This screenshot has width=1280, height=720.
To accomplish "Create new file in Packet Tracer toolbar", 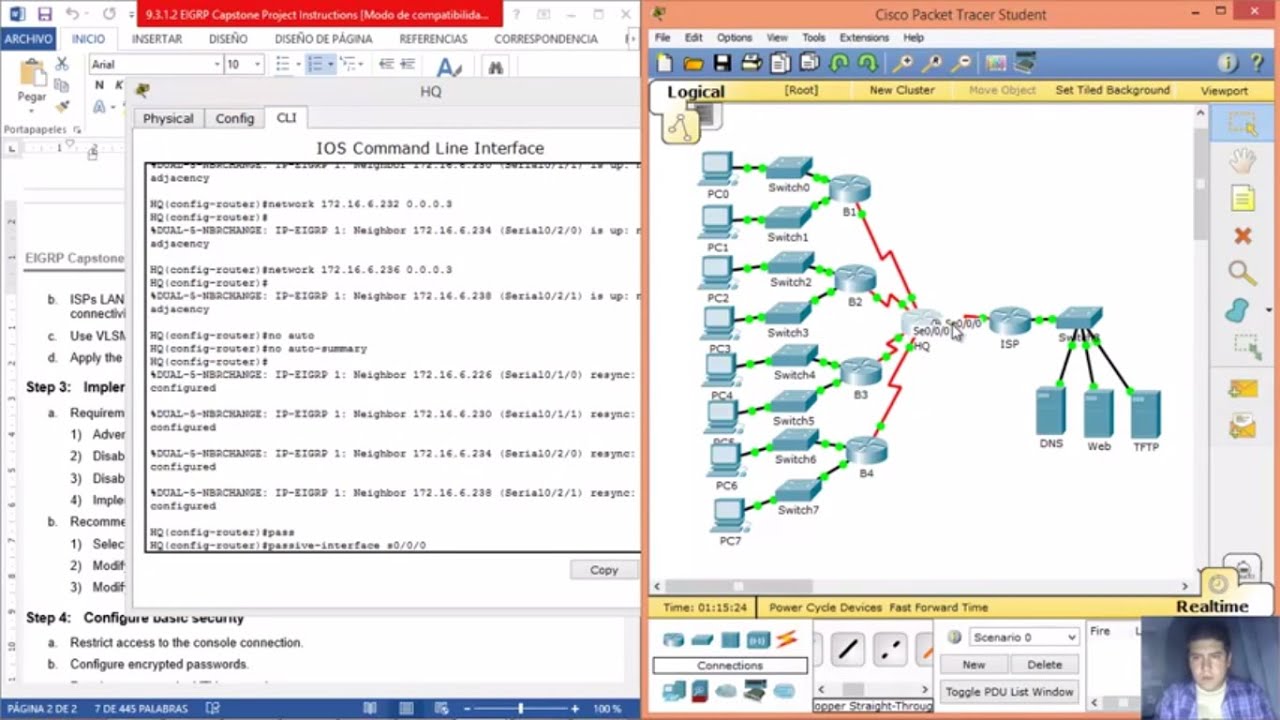I will coord(665,63).
